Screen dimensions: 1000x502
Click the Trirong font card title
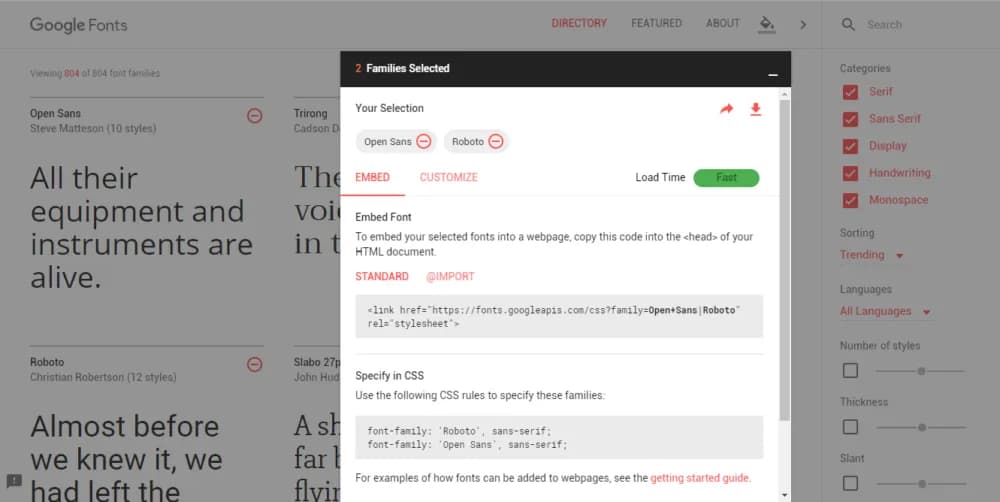311,114
